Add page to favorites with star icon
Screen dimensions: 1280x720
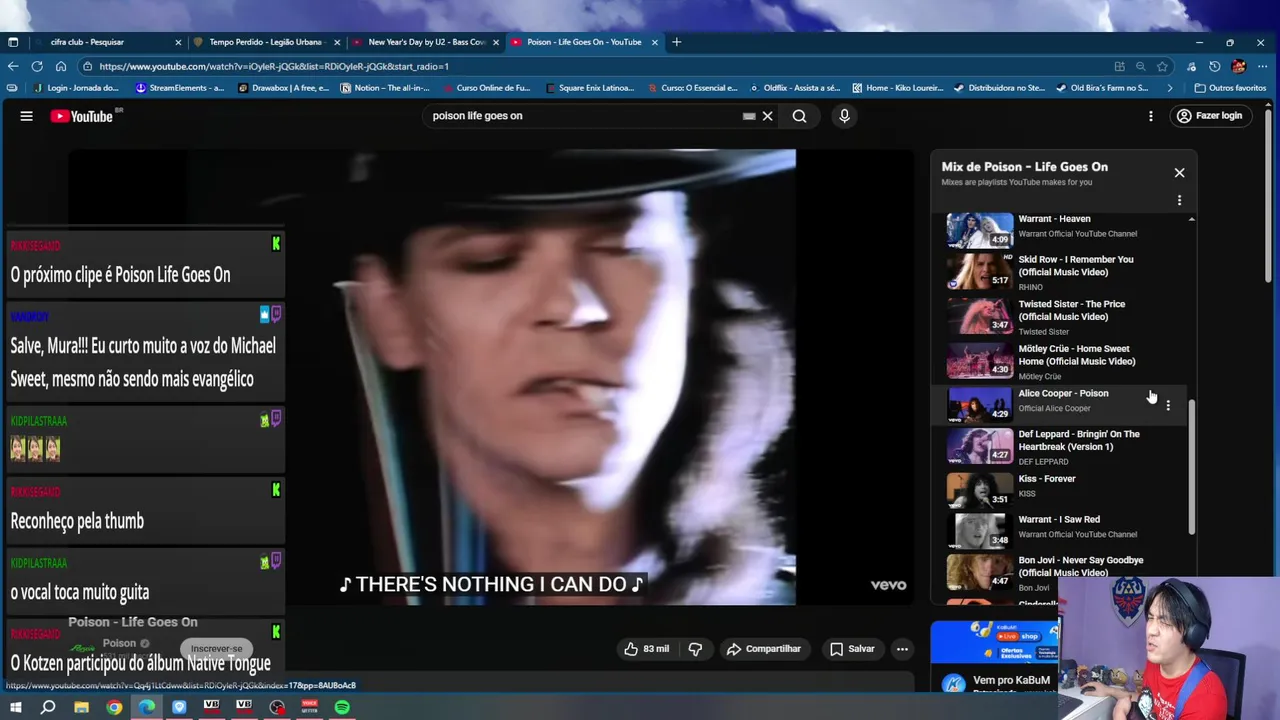1162,66
